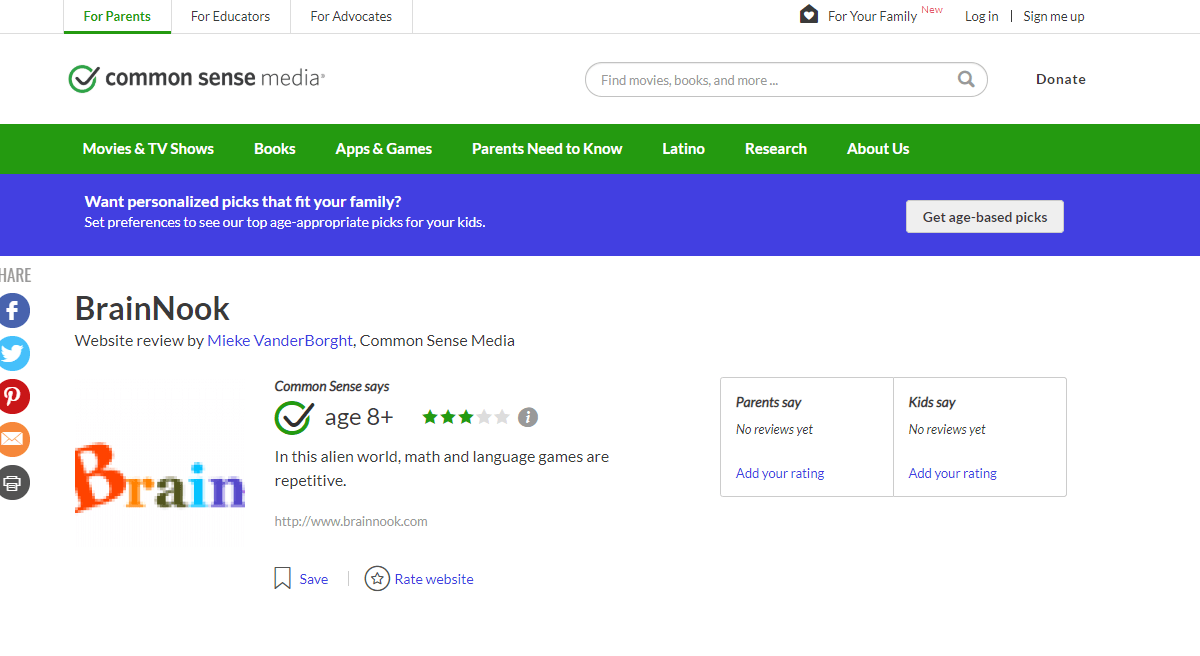Share on Twitter icon

point(13,354)
